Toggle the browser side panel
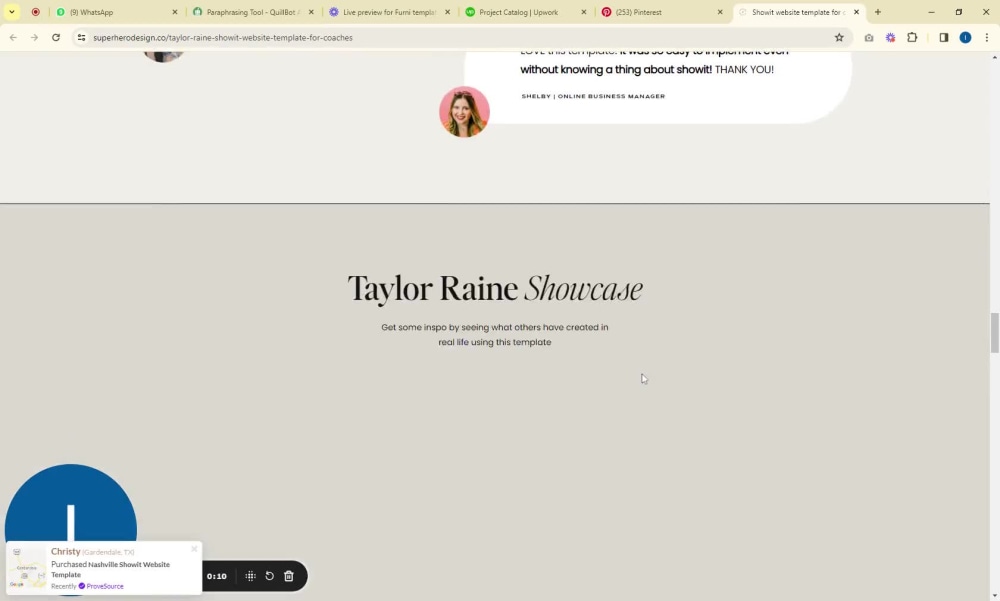 pyautogui.click(x=944, y=38)
